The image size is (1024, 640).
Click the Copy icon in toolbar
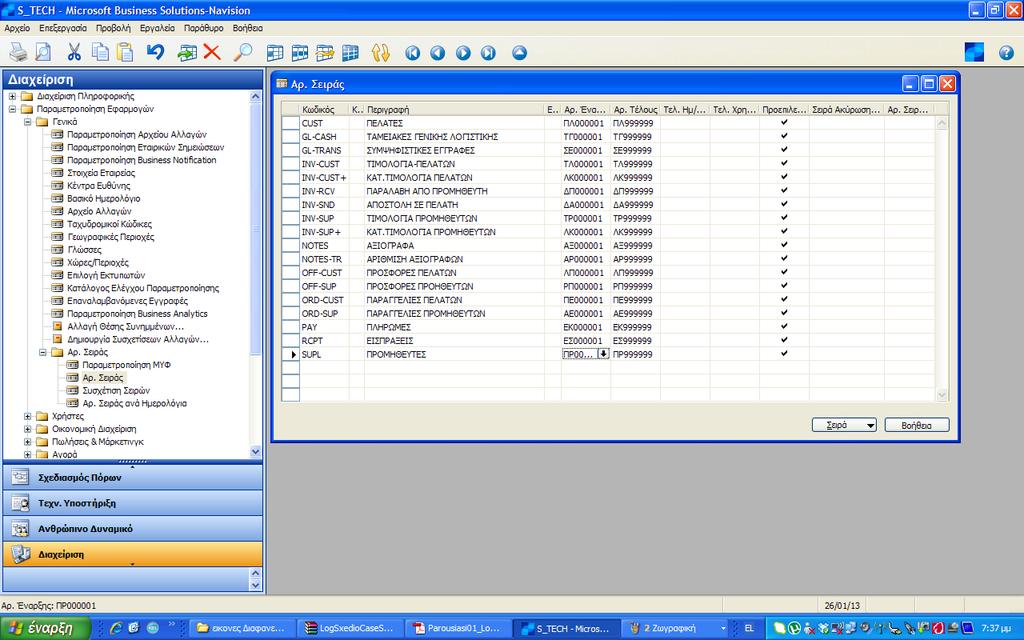point(100,52)
